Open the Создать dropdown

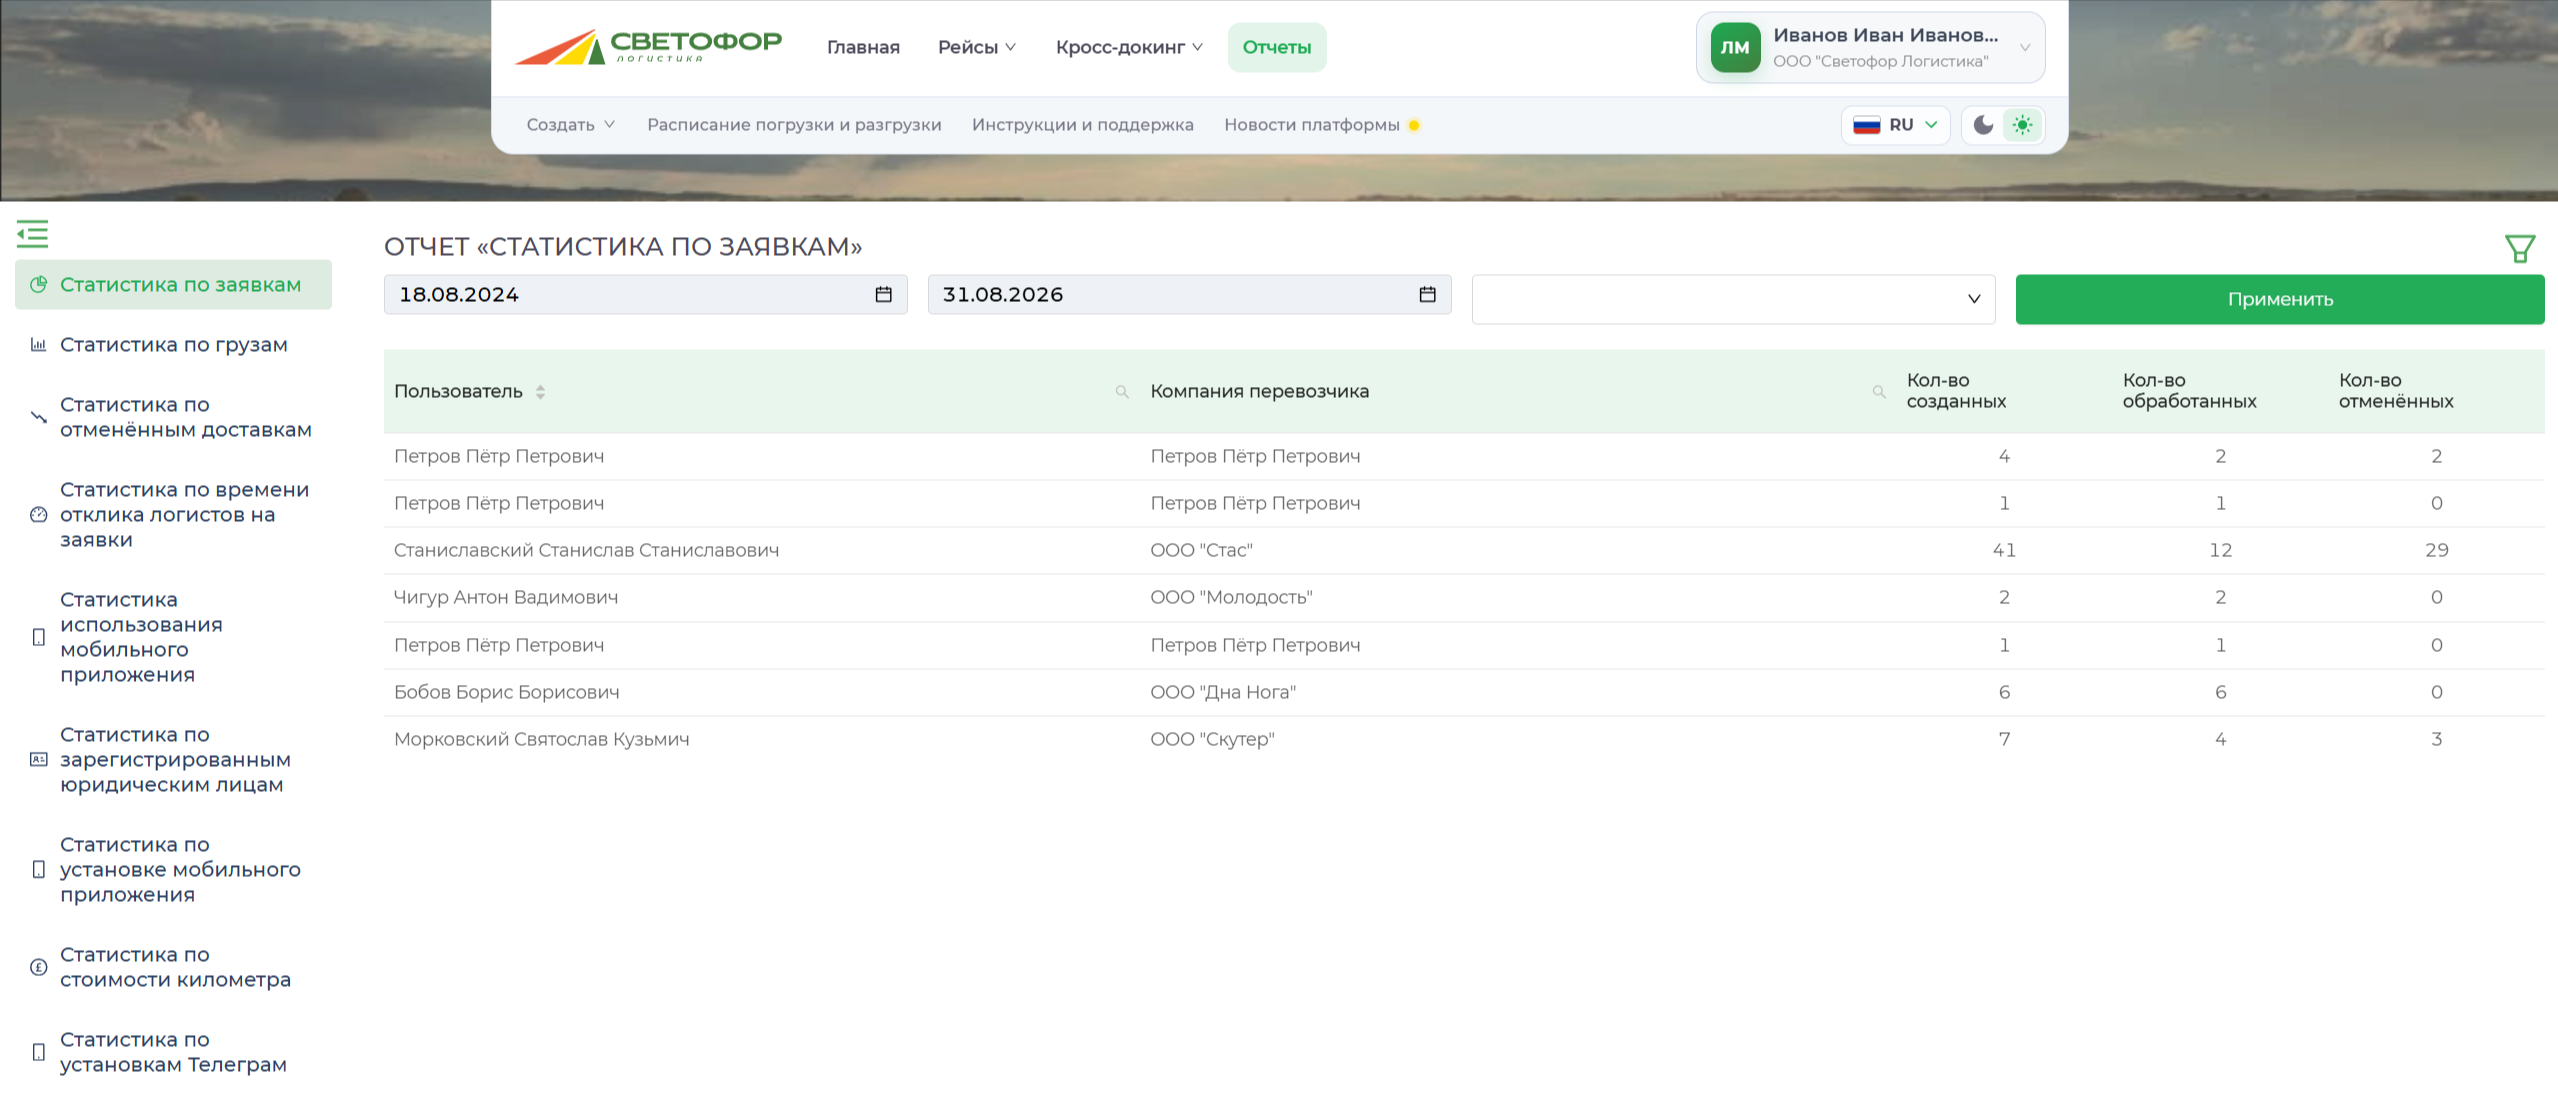click(570, 125)
